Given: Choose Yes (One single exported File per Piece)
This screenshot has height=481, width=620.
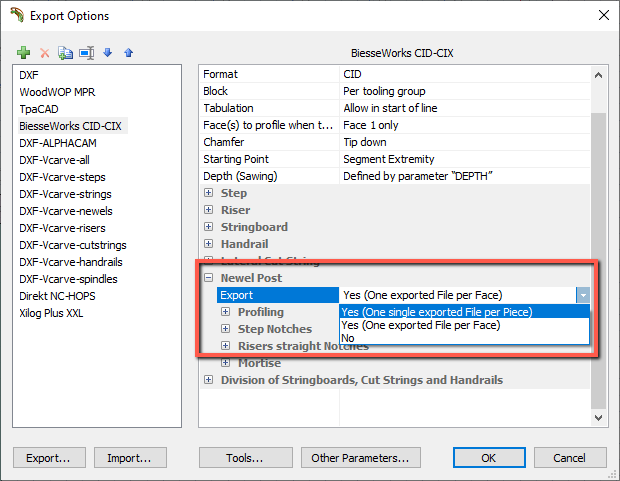Looking at the screenshot, I should tap(464, 312).
